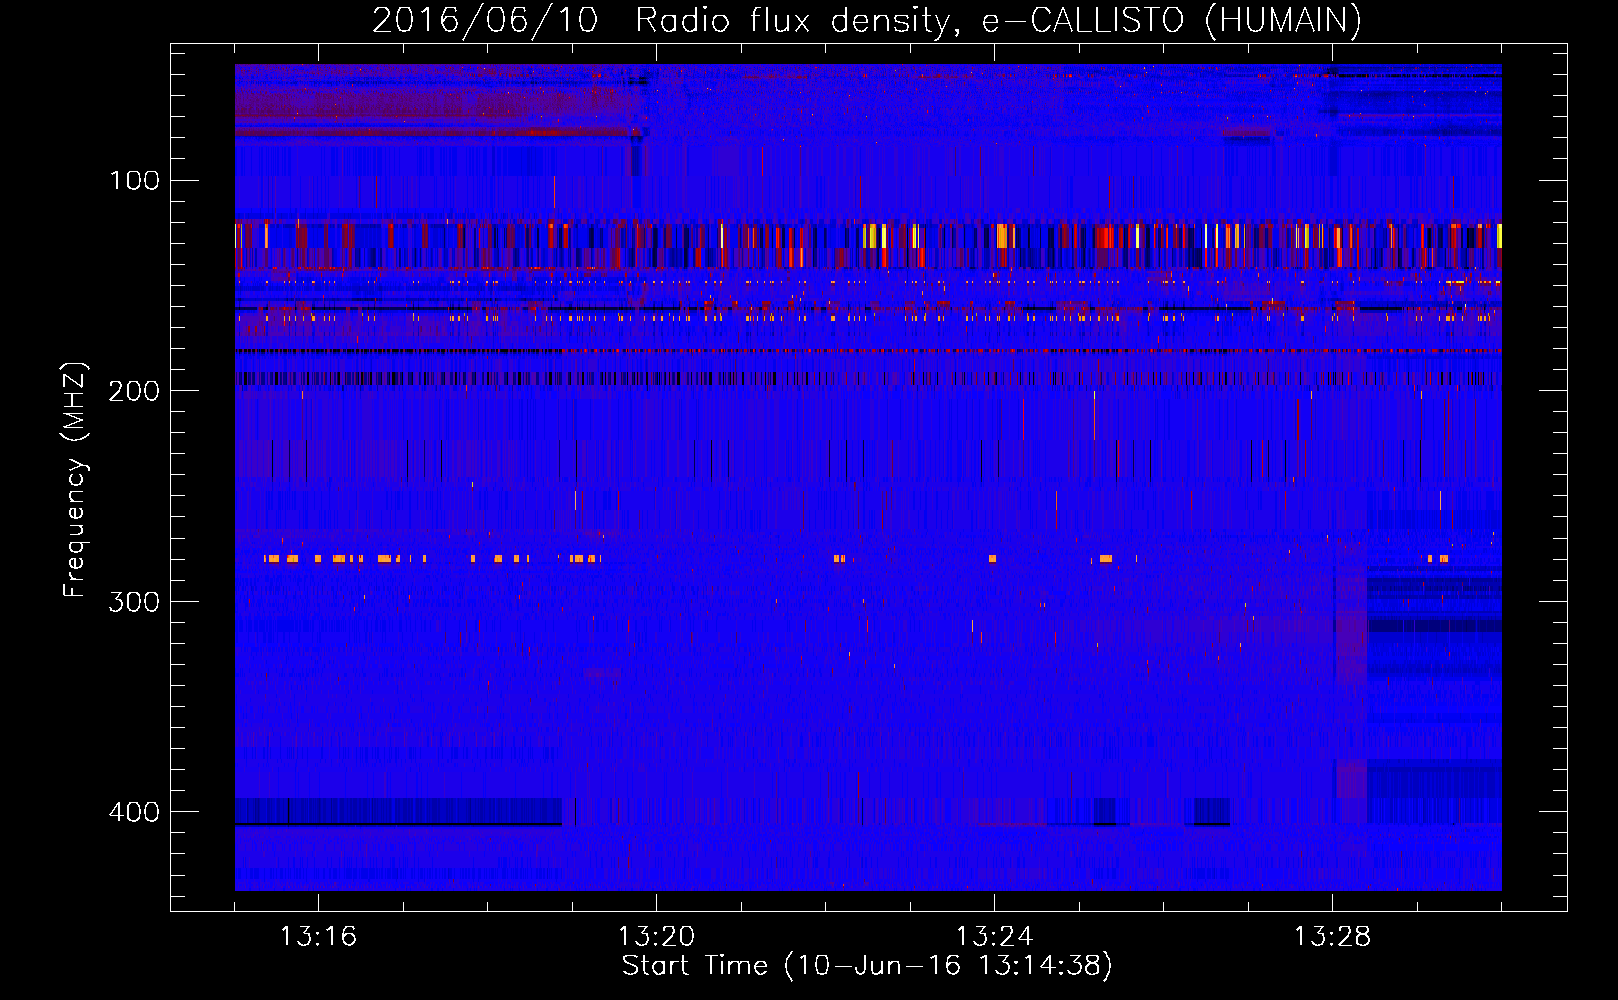Click the 13:16 time axis label
Screen dimensions: 1618x1000
point(318,937)
